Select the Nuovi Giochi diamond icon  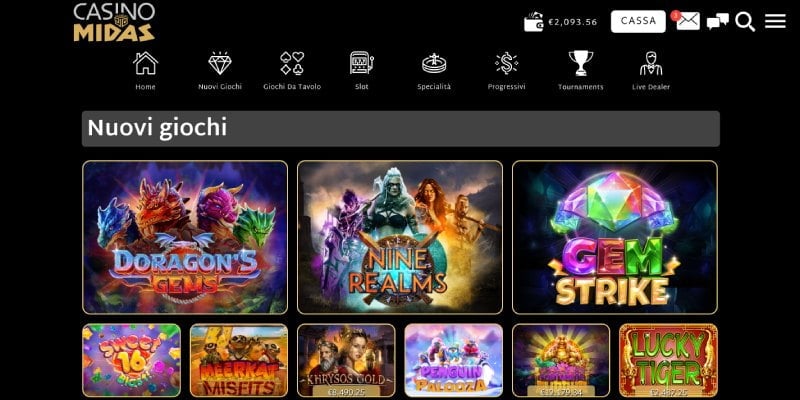220,63
